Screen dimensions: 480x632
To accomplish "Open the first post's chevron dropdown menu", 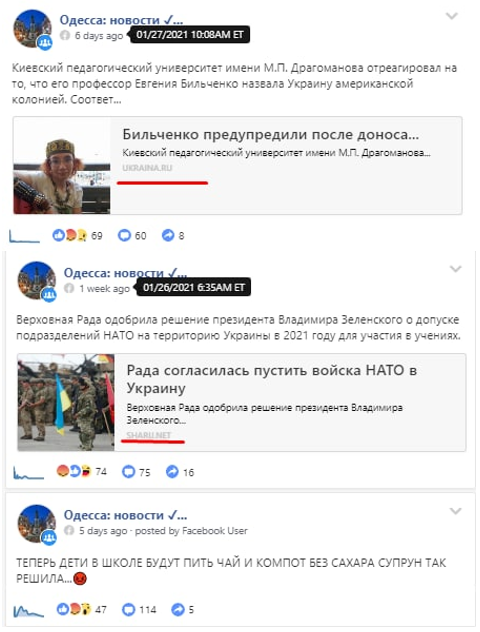I will [451, 16].
